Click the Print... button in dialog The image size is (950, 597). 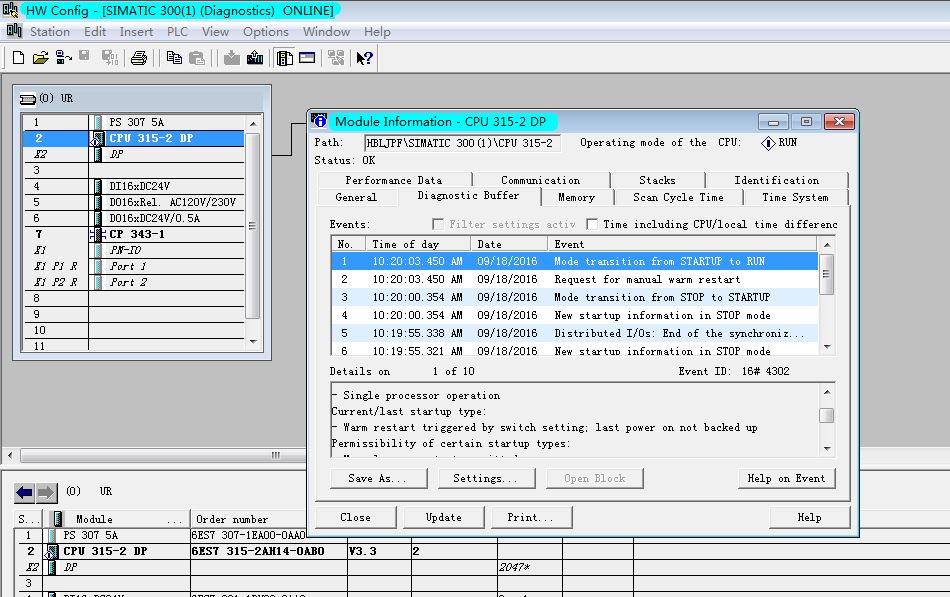[531, 517]
